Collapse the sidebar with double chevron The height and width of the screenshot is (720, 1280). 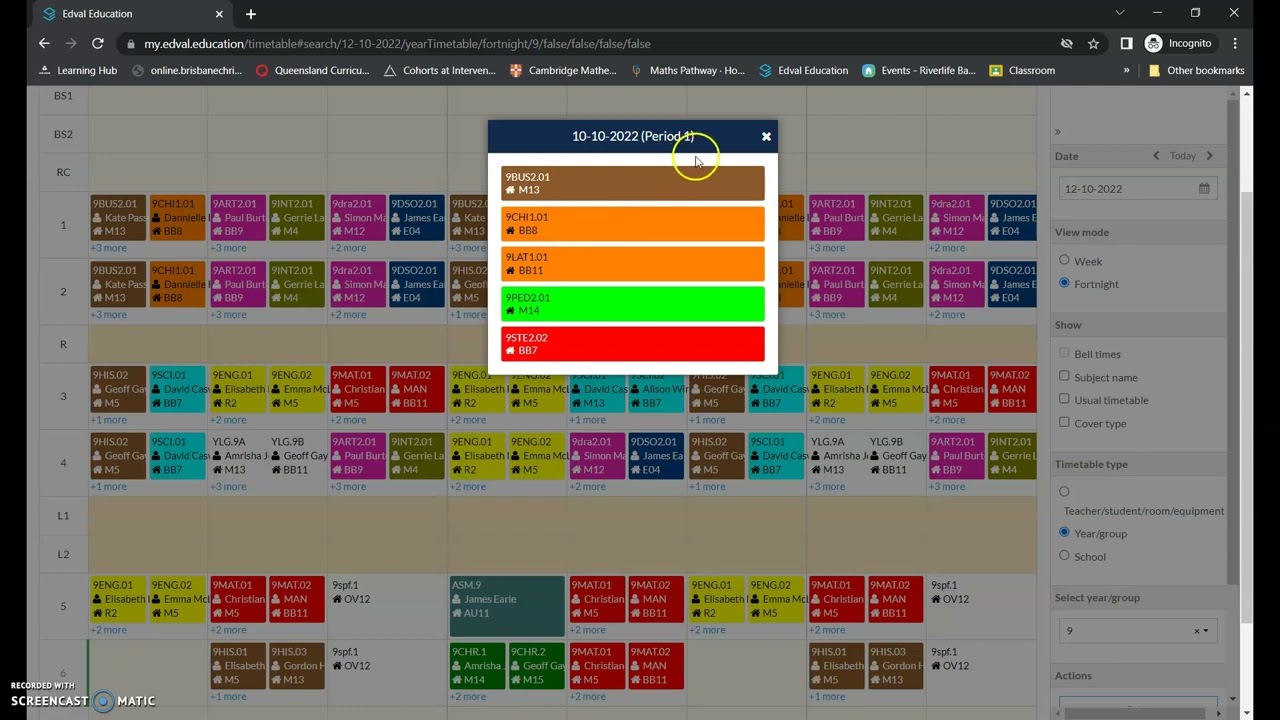[1058, 132]
